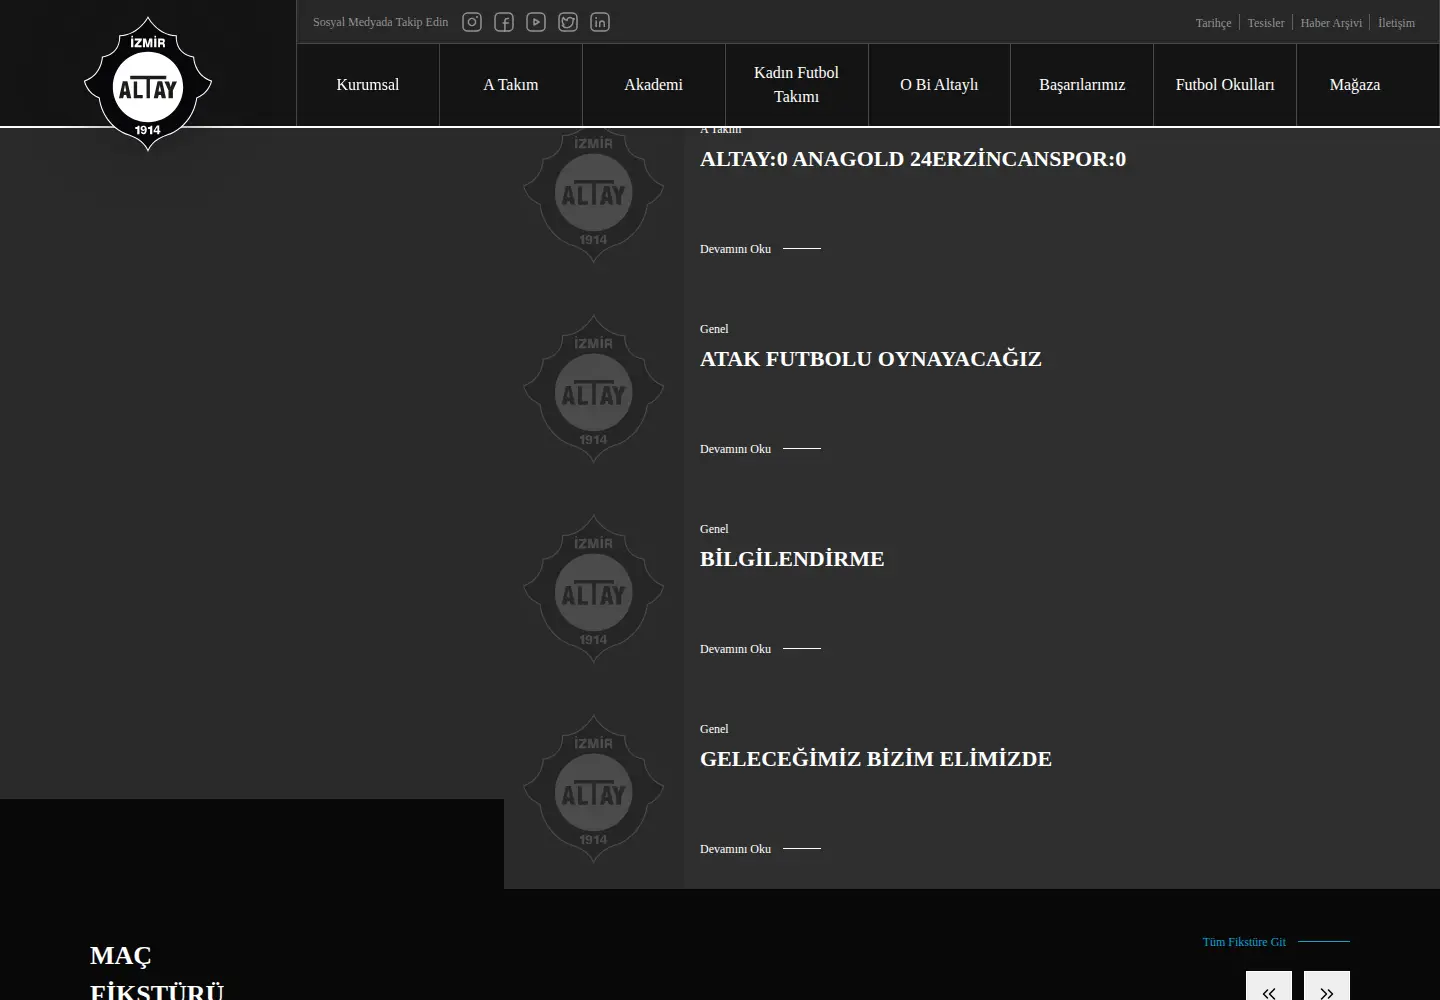1440x1000 pixels.
Task: Open the GELECEĞİMİZ BİZİM ELİMİZDE headline
Action: click(x=876, y=759)
